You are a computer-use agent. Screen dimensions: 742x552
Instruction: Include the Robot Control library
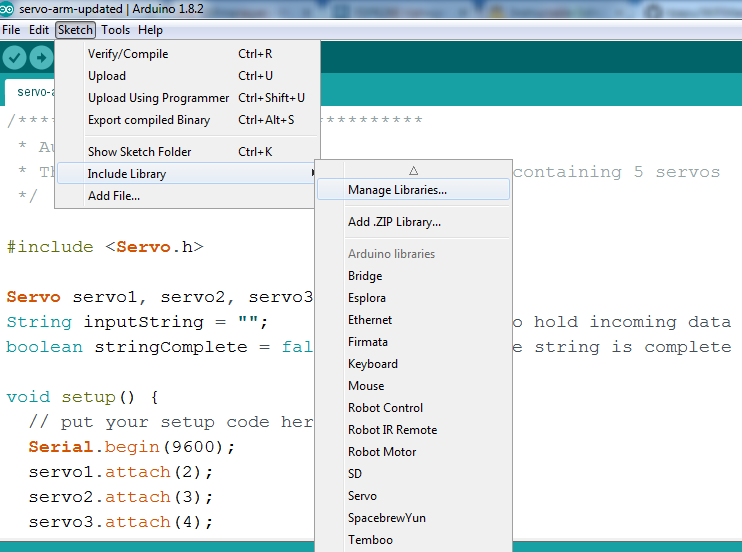point(414,408)
